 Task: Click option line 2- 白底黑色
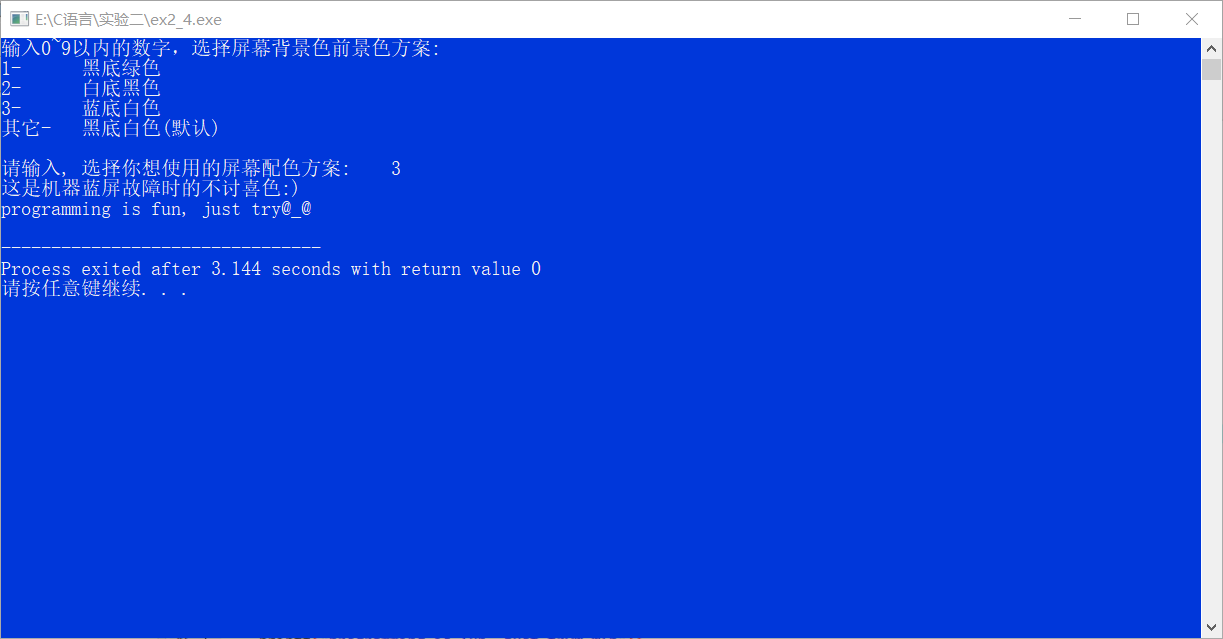[81, 88]
